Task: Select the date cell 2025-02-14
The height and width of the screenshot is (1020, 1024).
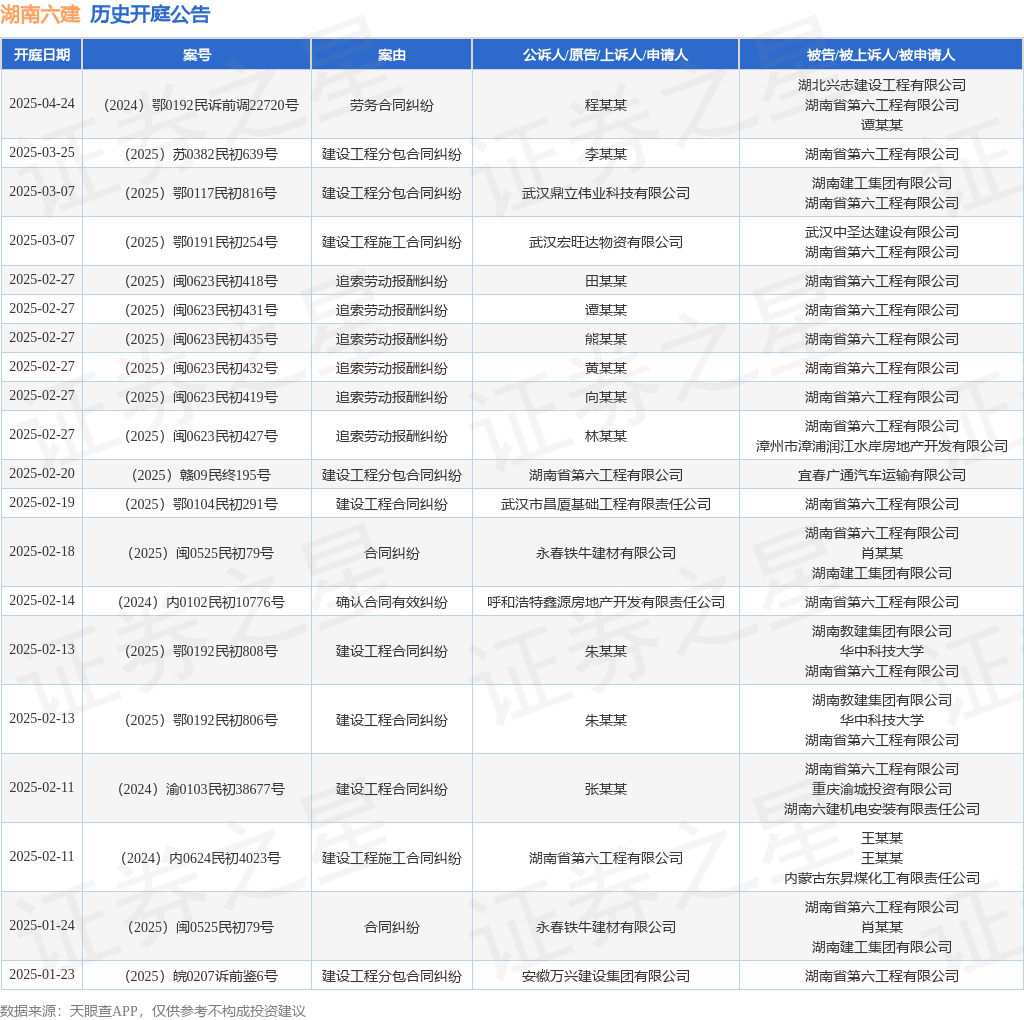Action: [42, 601]
